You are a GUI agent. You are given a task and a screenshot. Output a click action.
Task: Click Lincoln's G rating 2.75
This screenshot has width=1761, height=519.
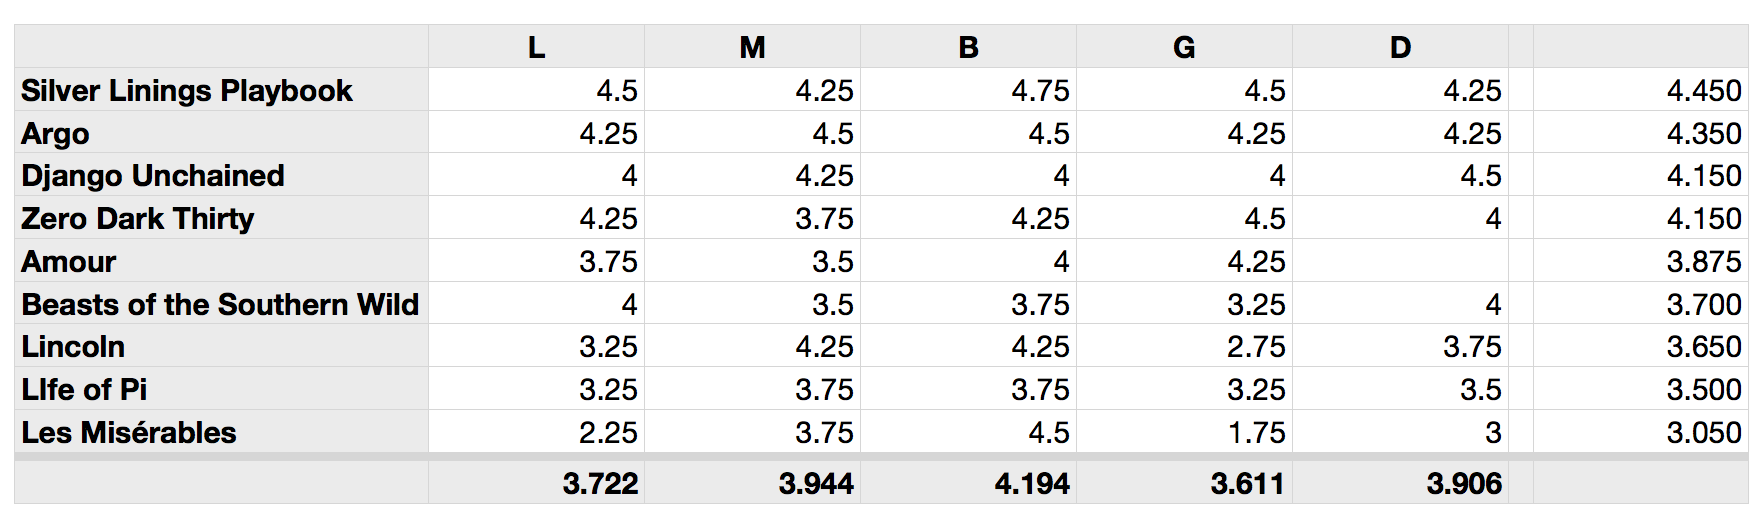tap(1256, 346)
